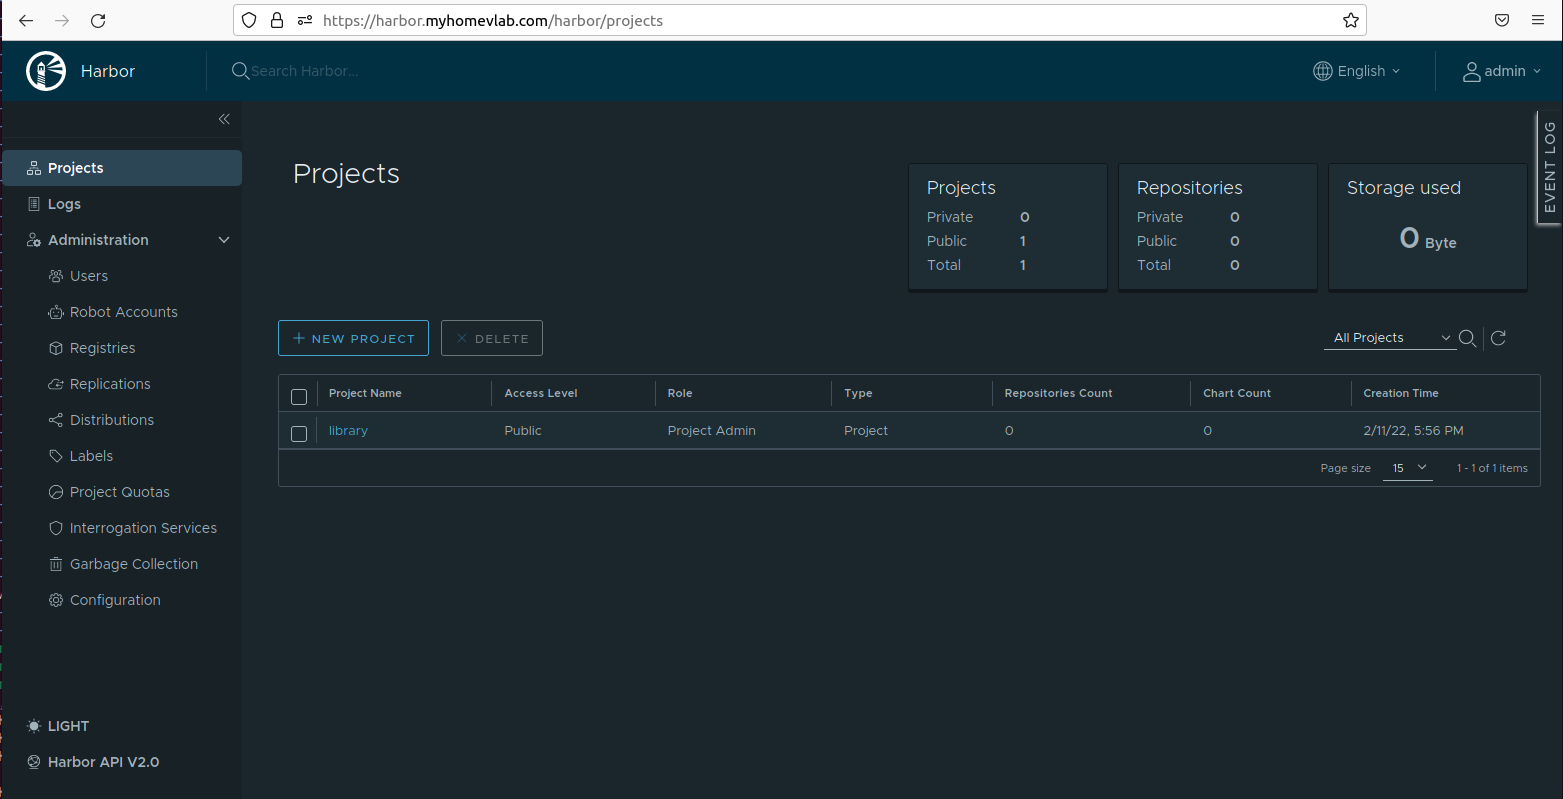This screenshot has width=1563, height=799.
Task: Check the library project row checkbox
Action: [x=299, y=433]
